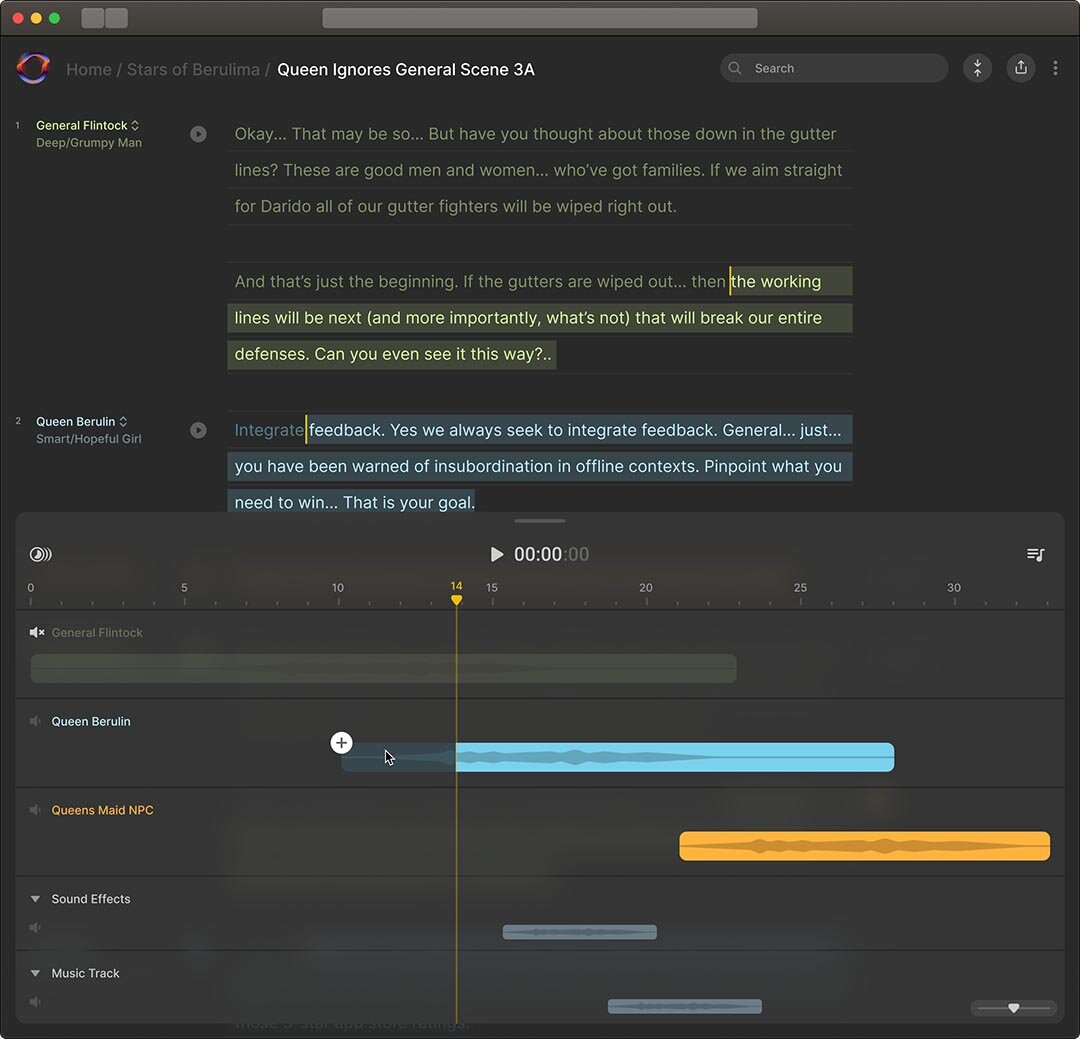Select the Sound Effects audio clip
This screenshot has width=1080, height=1039.
pyautogui.click(x=579, y=932)
